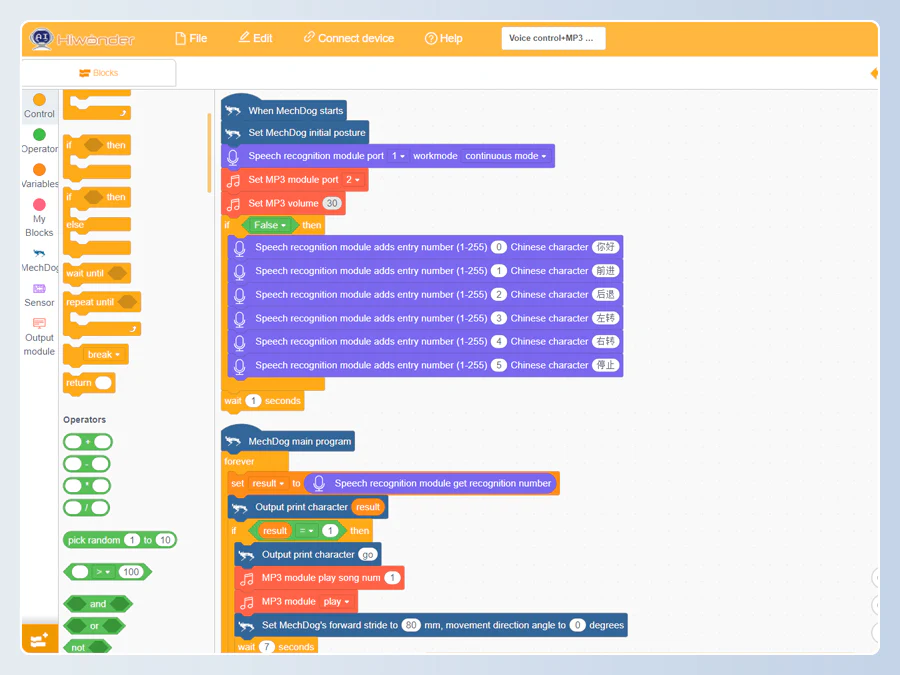The width and height of the screenshot is (900, 675).
Task: Select the Control category circle
Action: click(39, 100)
